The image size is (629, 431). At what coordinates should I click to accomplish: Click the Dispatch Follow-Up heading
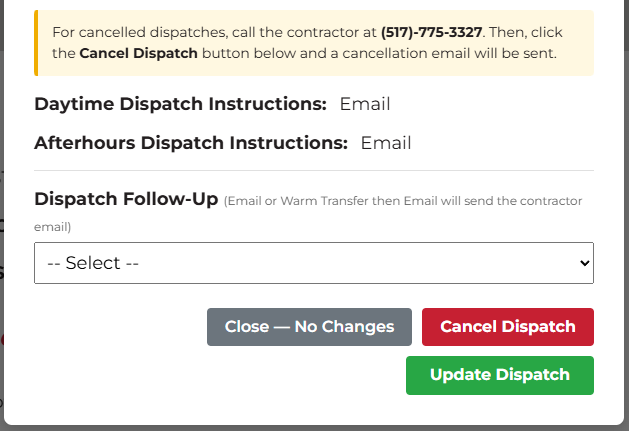pyautogui.click(x=126, y=199)
